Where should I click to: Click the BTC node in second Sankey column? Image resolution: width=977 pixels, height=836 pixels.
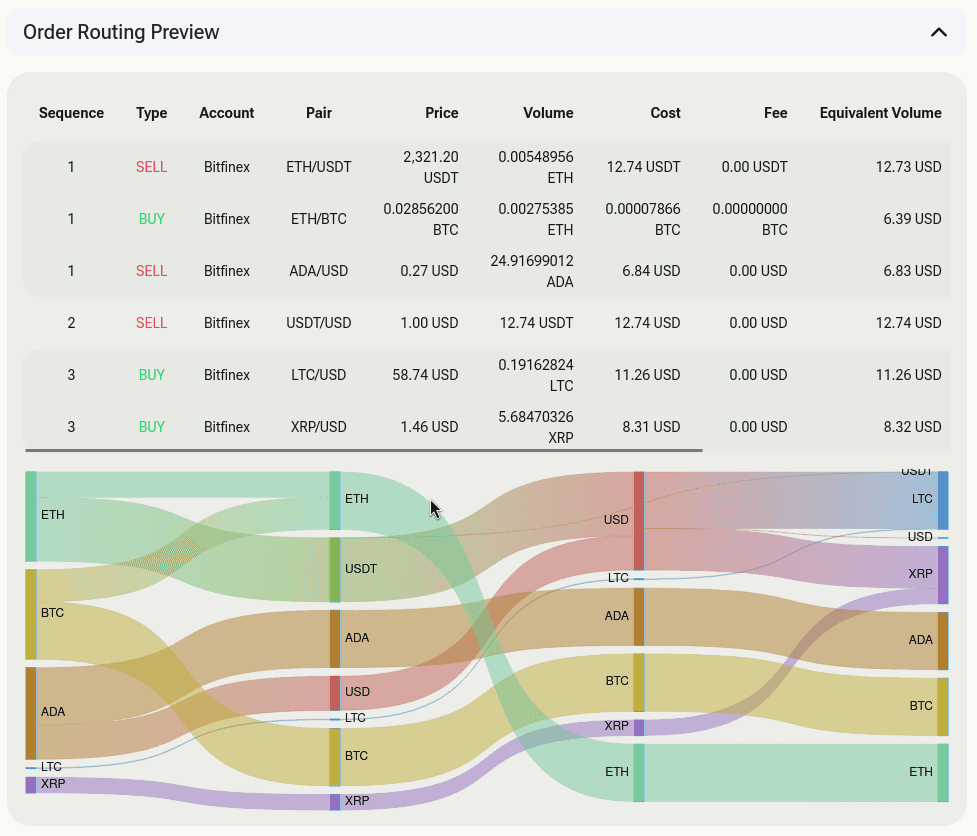335,757
